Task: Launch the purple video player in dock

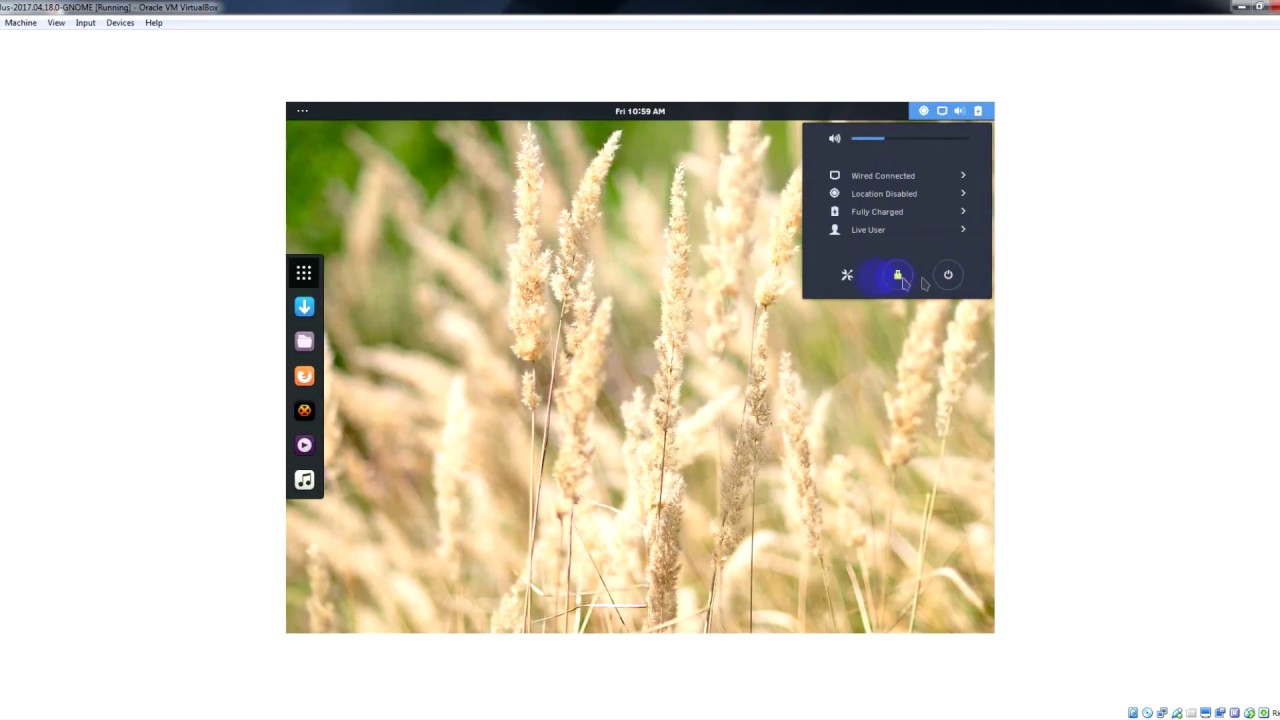Action: [x=304, y=445]
